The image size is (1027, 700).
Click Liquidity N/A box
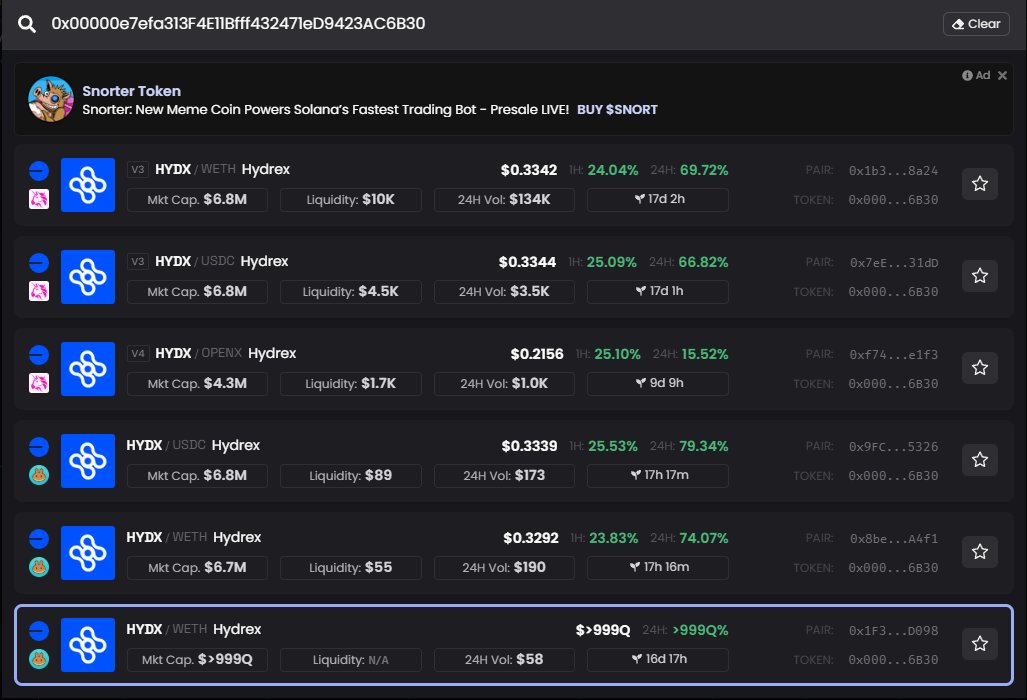click(x=351, y=660)
